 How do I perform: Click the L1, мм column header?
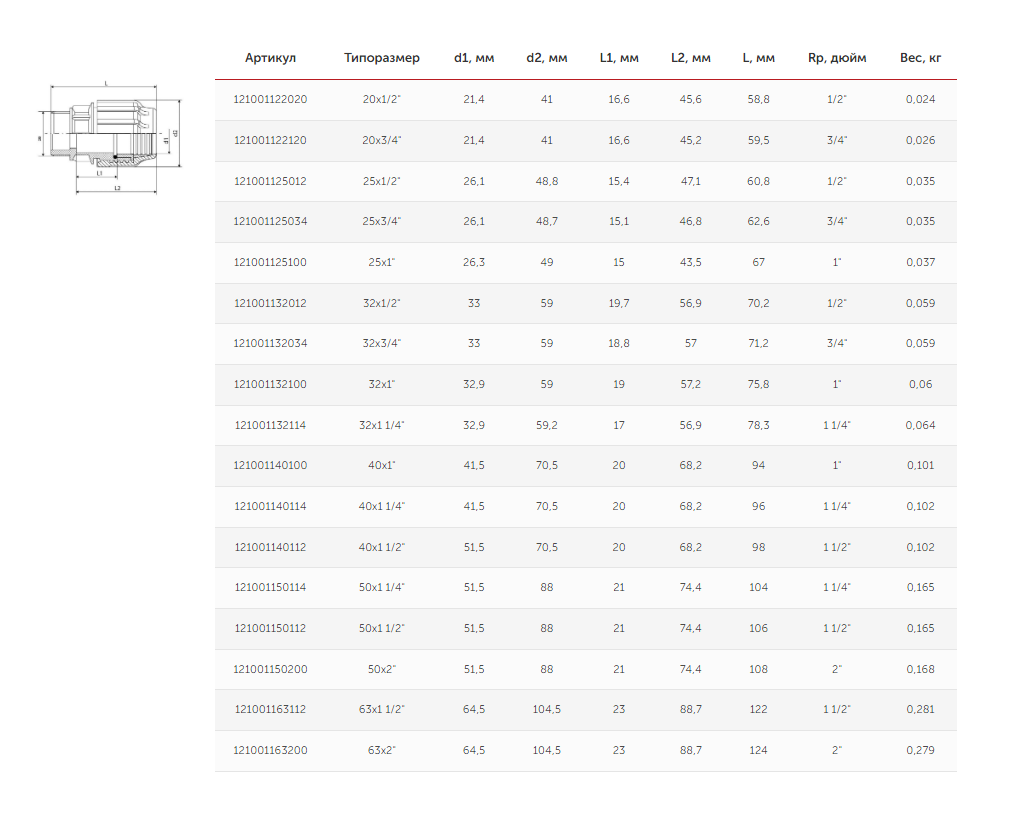coord(619,58)
